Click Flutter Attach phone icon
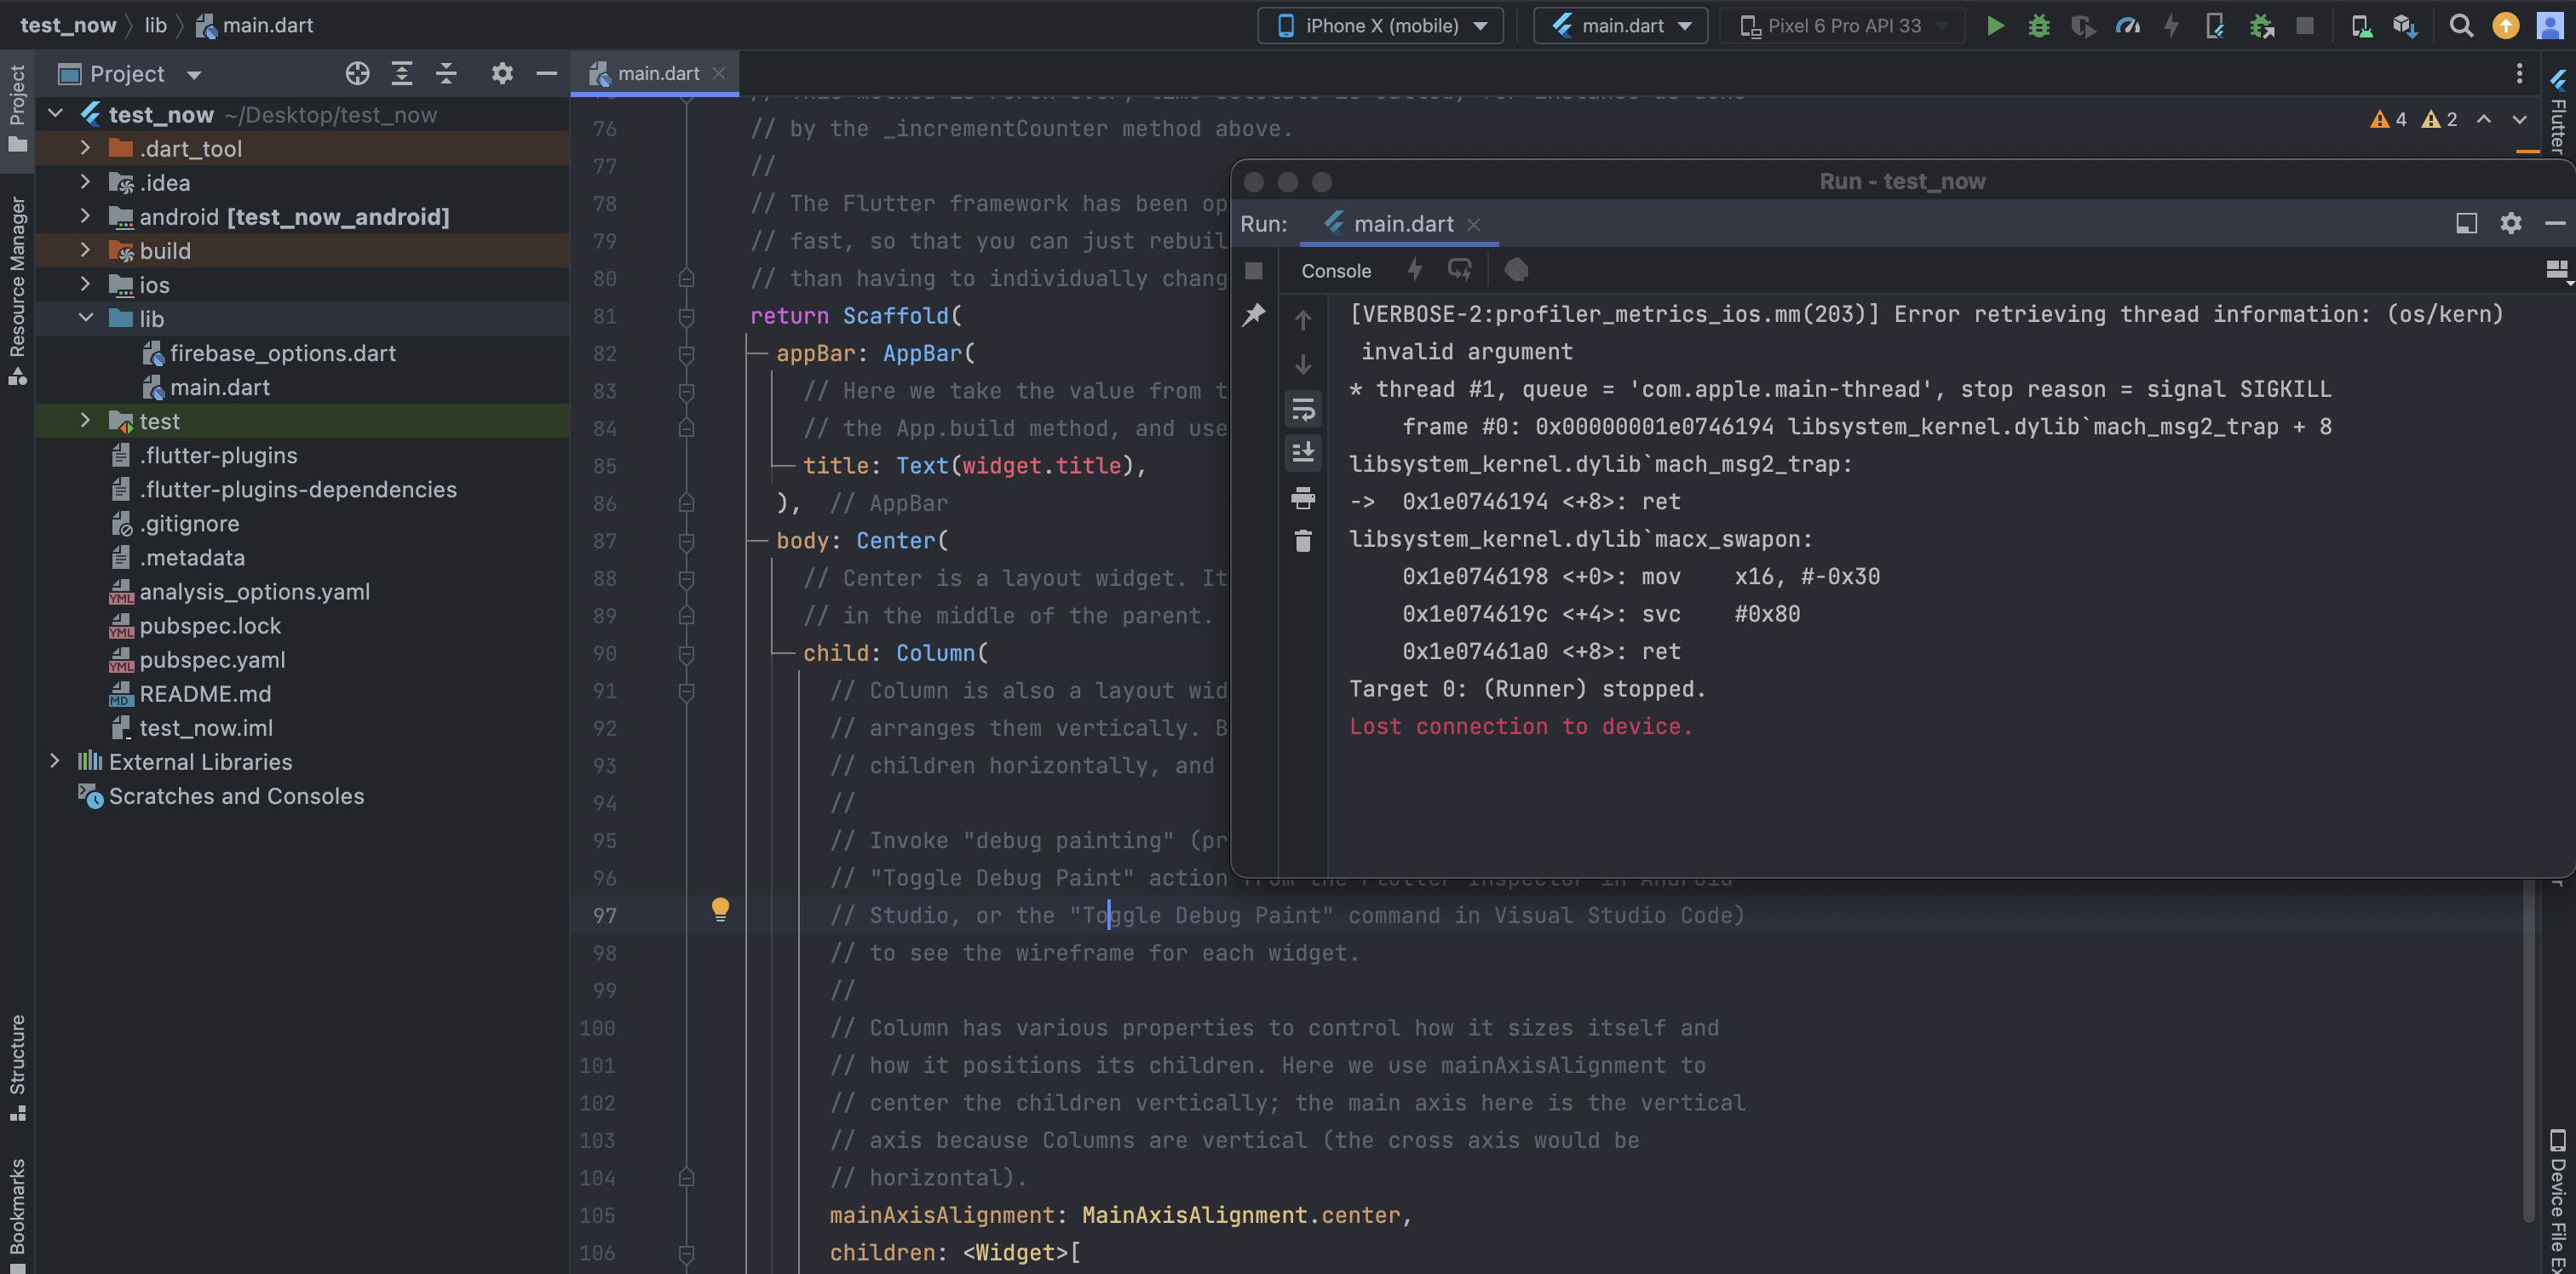This screenshot has width=2576, height=1274. [x=2215, y=26]
